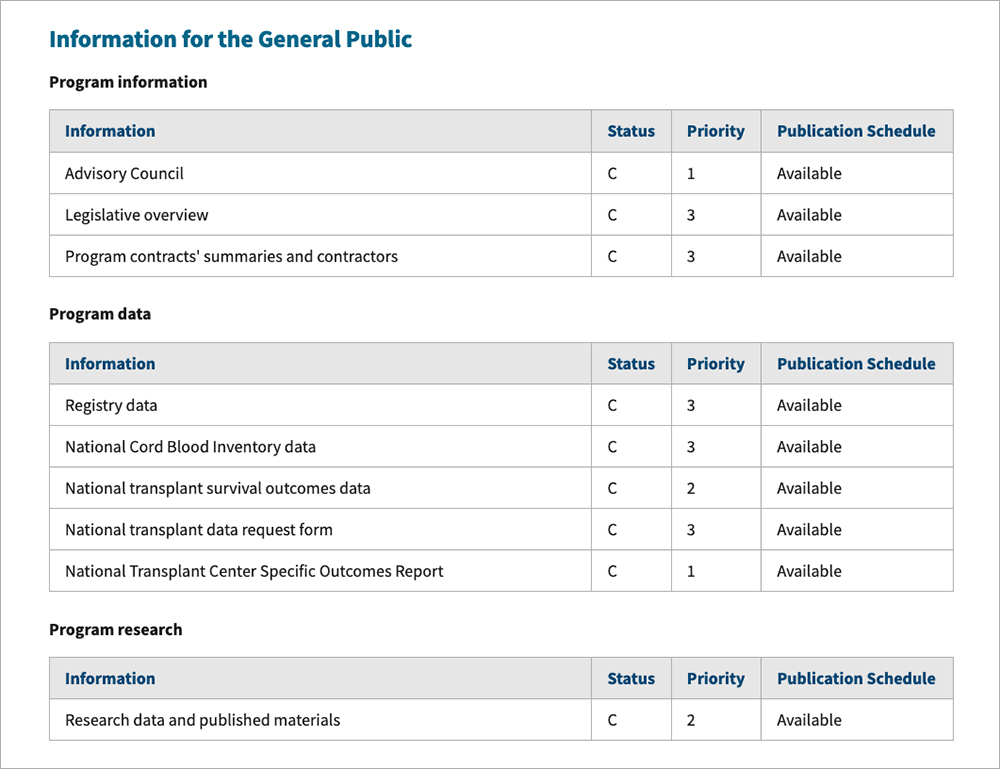This screenshot has height=769, width=1000.
Task: Select Program contracts' summaries and contractors text
Action: tap(231, 257)
